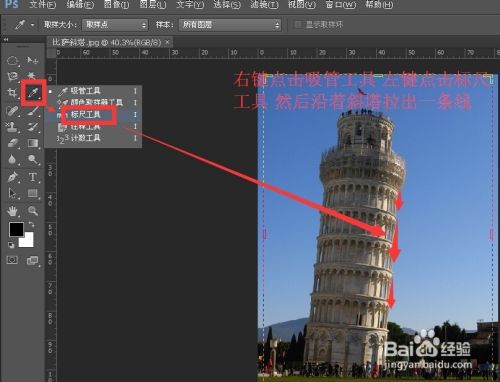Image resolution: width=500 pixels, height=382 pixels.
Task: Toggle Quick Mask mode
Action: [13, 260]
